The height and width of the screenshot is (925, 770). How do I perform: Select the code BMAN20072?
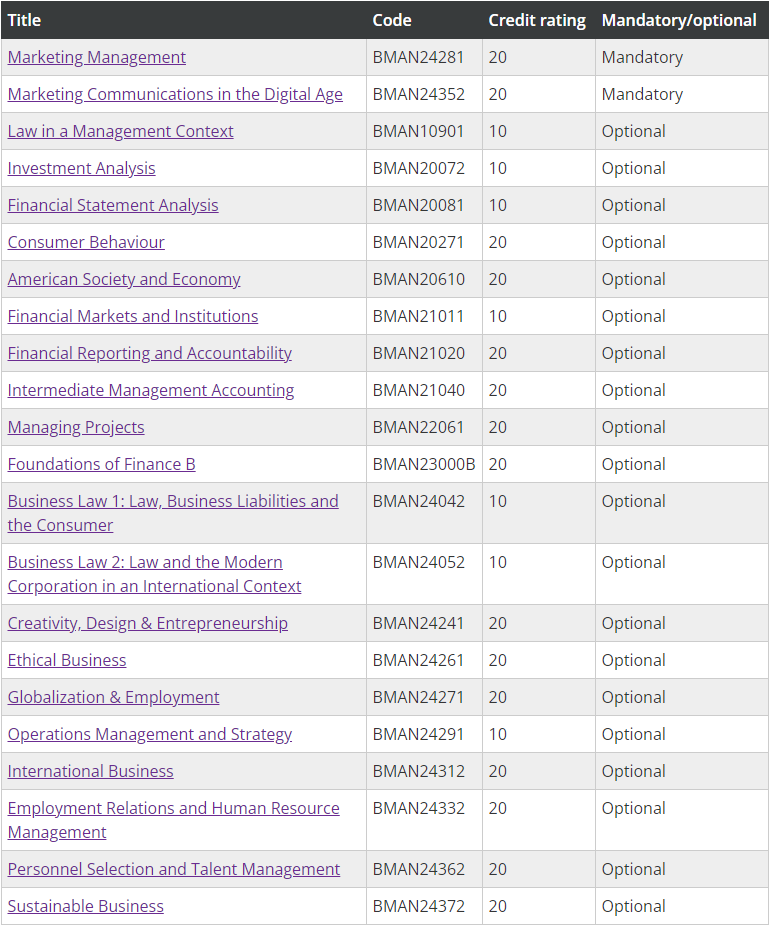[418, 169]
